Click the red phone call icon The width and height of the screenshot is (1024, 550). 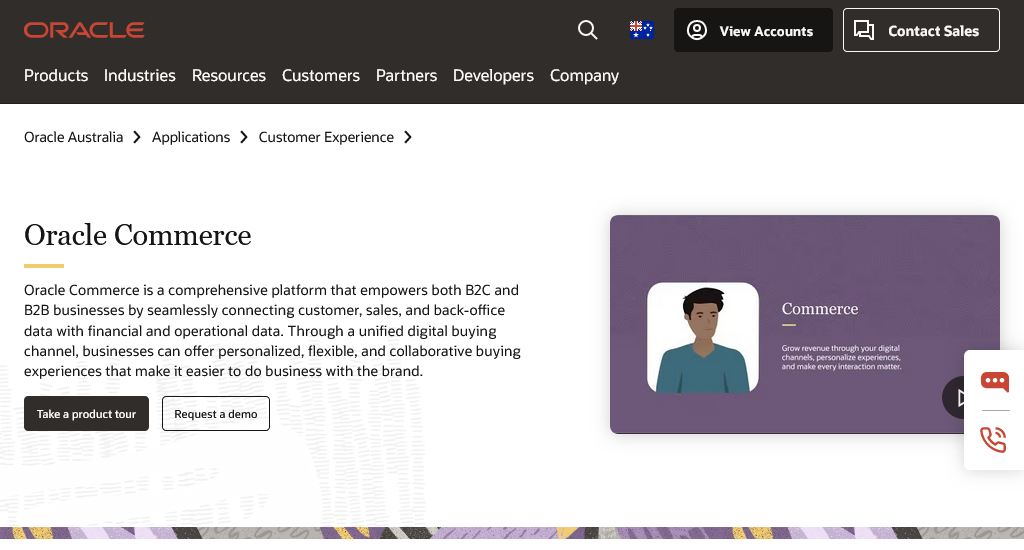point(994,439)
